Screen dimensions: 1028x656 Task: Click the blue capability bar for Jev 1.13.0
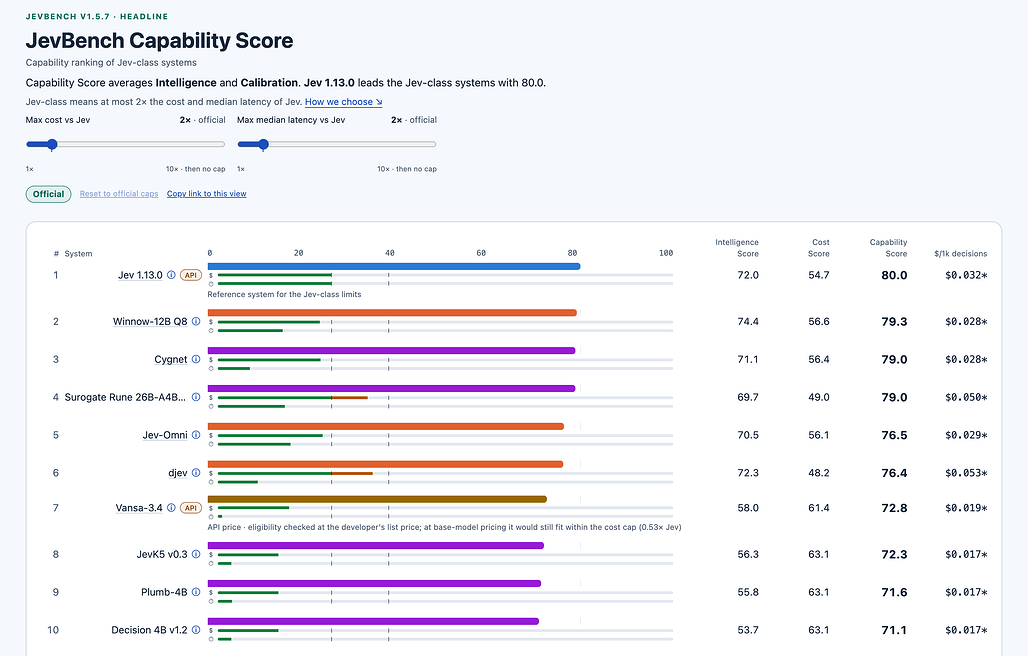click(394, 267)
